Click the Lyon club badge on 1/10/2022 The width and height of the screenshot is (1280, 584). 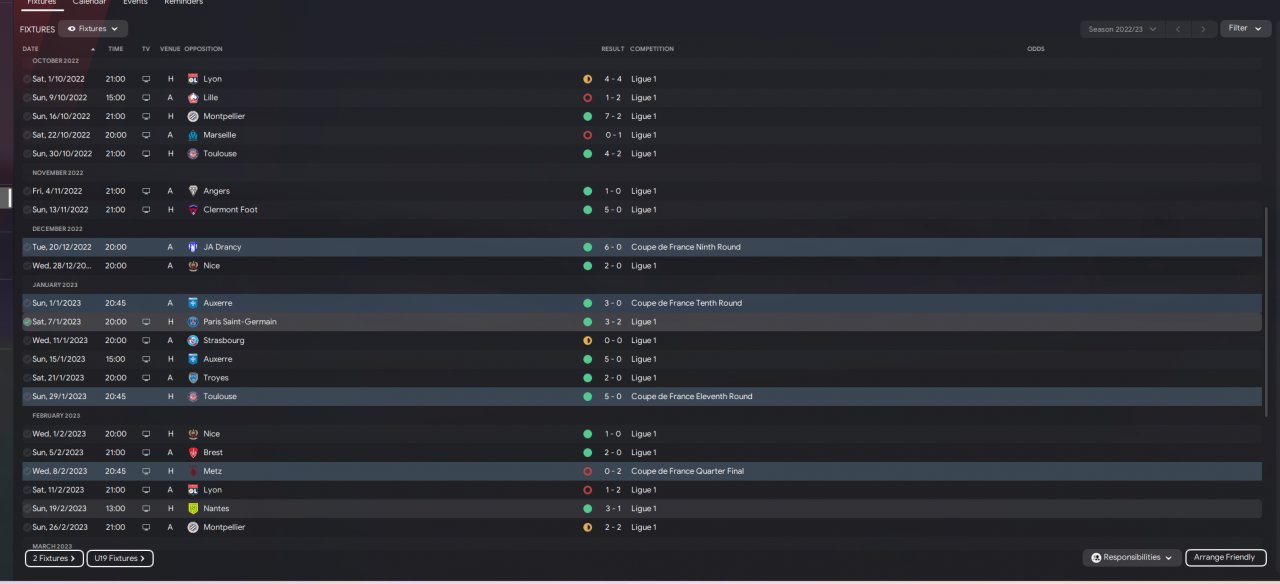pyautogui.click(x=193, y=79)
